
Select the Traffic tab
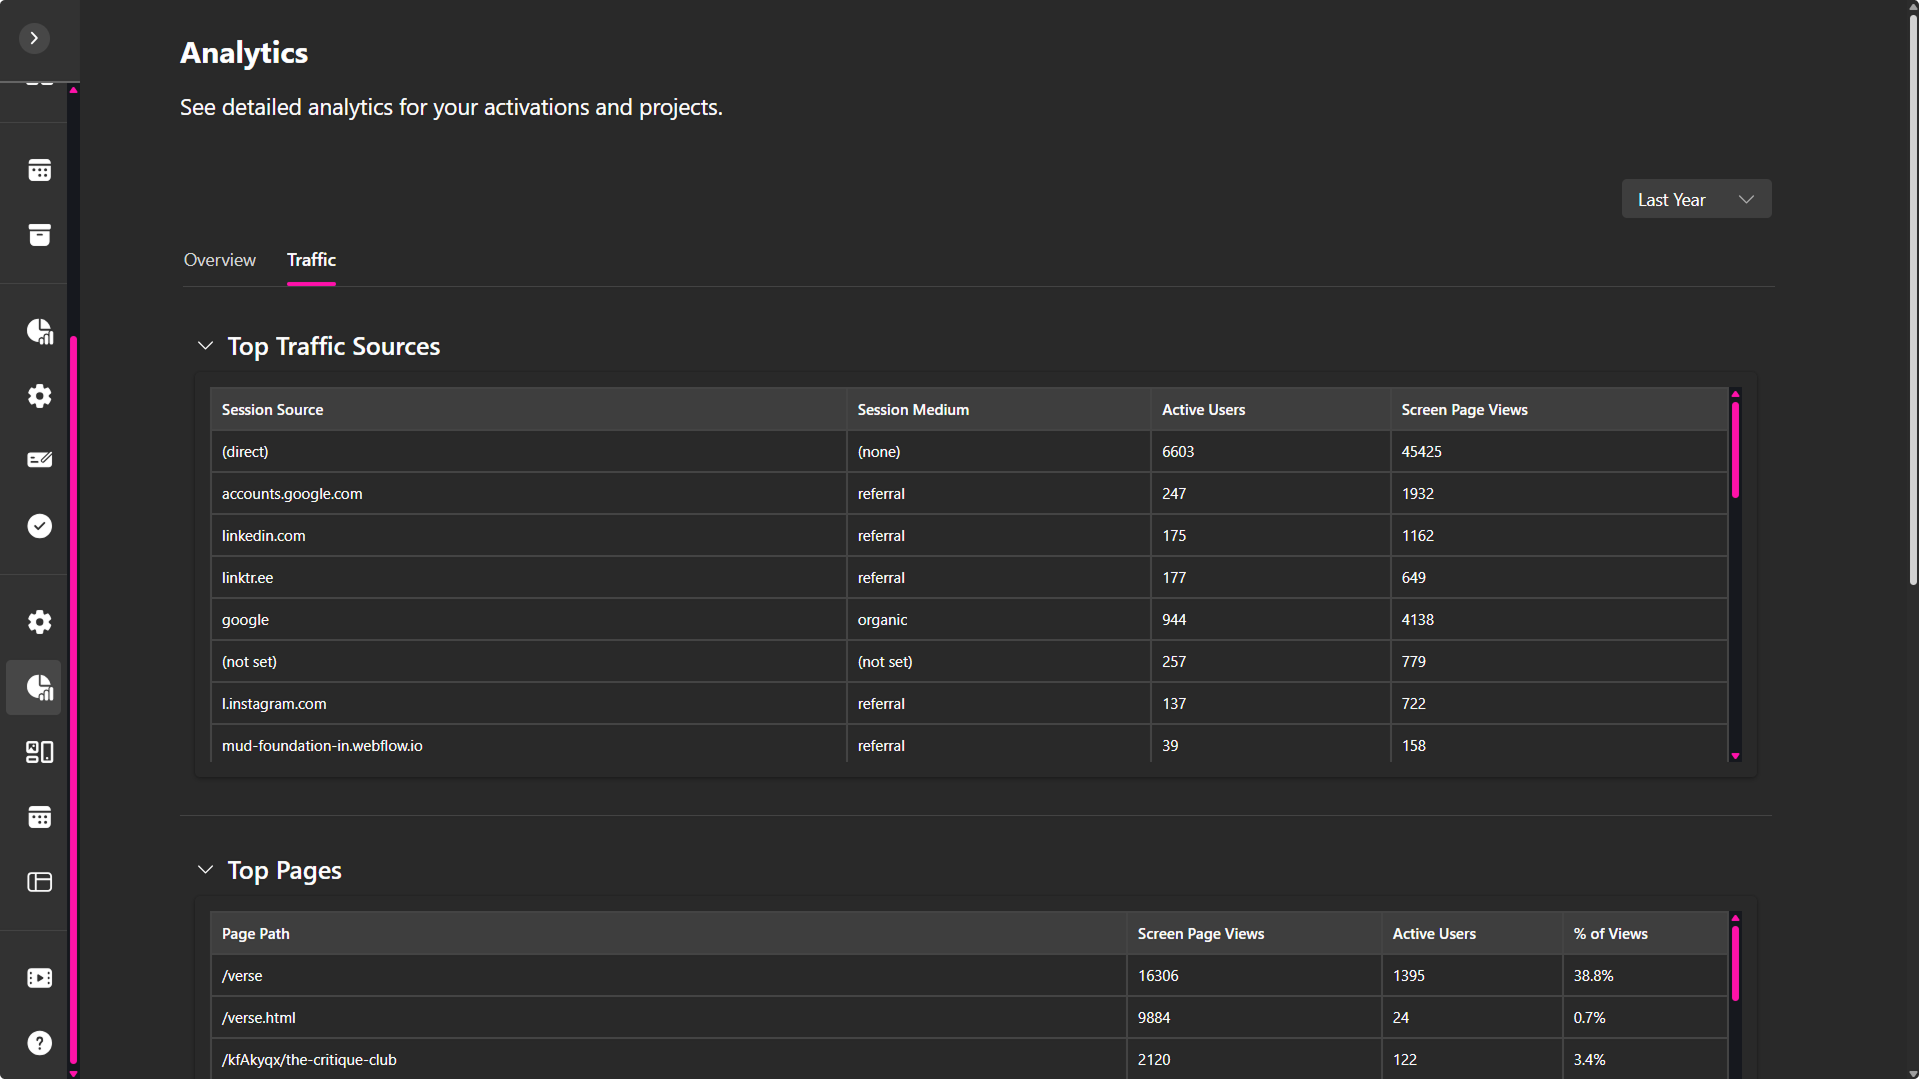(x=311, y=260)
